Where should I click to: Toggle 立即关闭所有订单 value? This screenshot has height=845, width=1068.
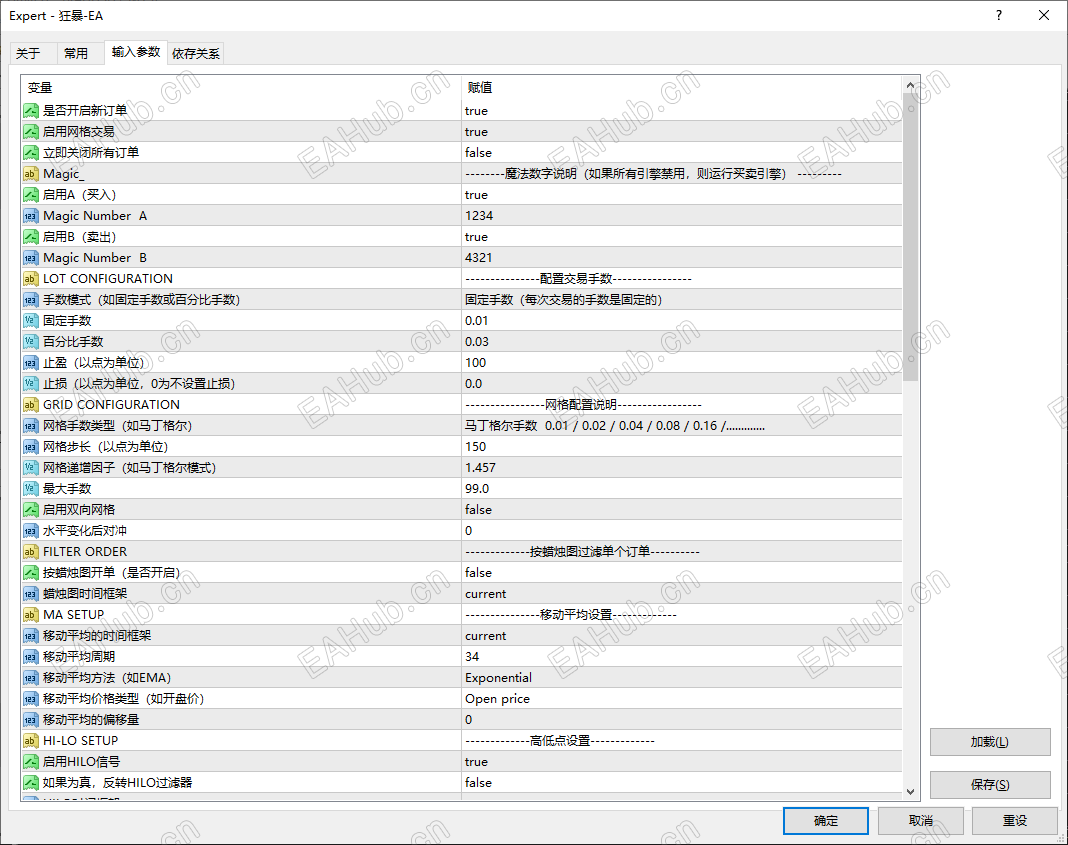600,152
